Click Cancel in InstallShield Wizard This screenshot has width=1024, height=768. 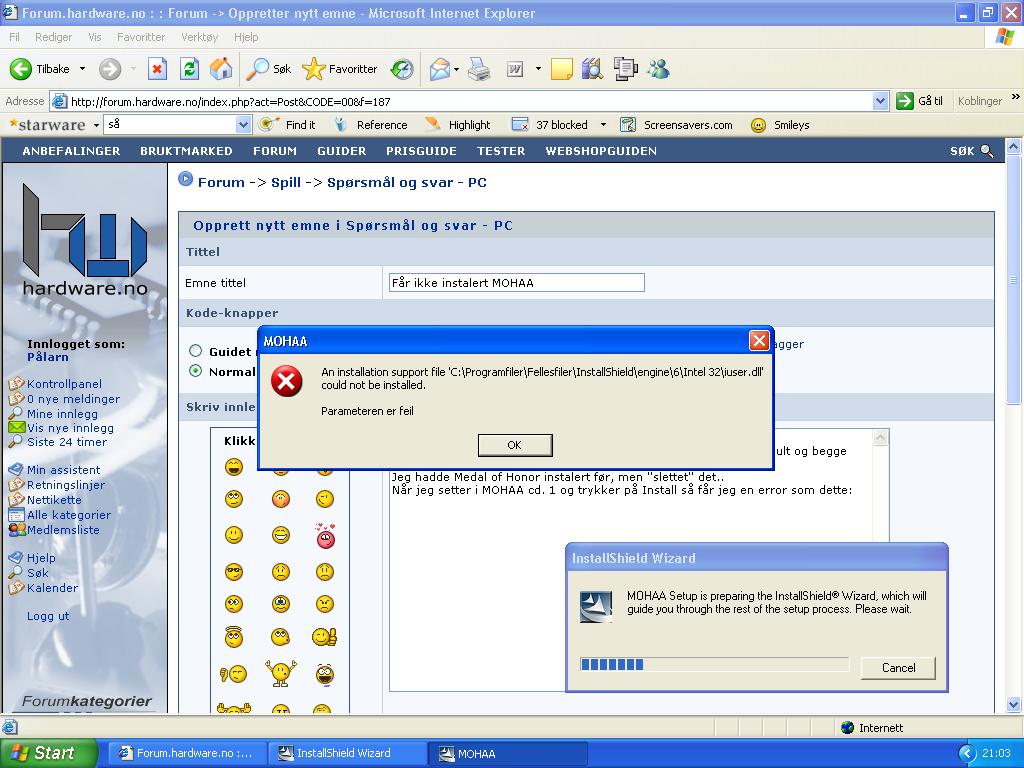[899, 667]
